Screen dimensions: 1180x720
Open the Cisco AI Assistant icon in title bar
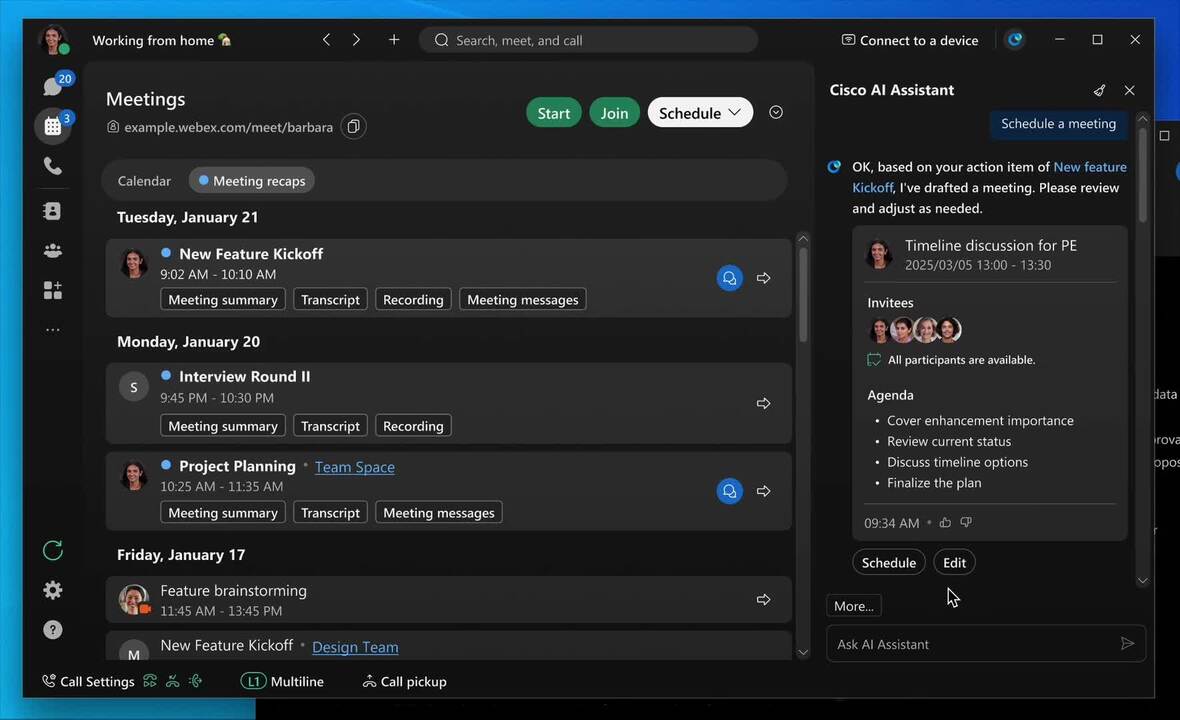1015,39
